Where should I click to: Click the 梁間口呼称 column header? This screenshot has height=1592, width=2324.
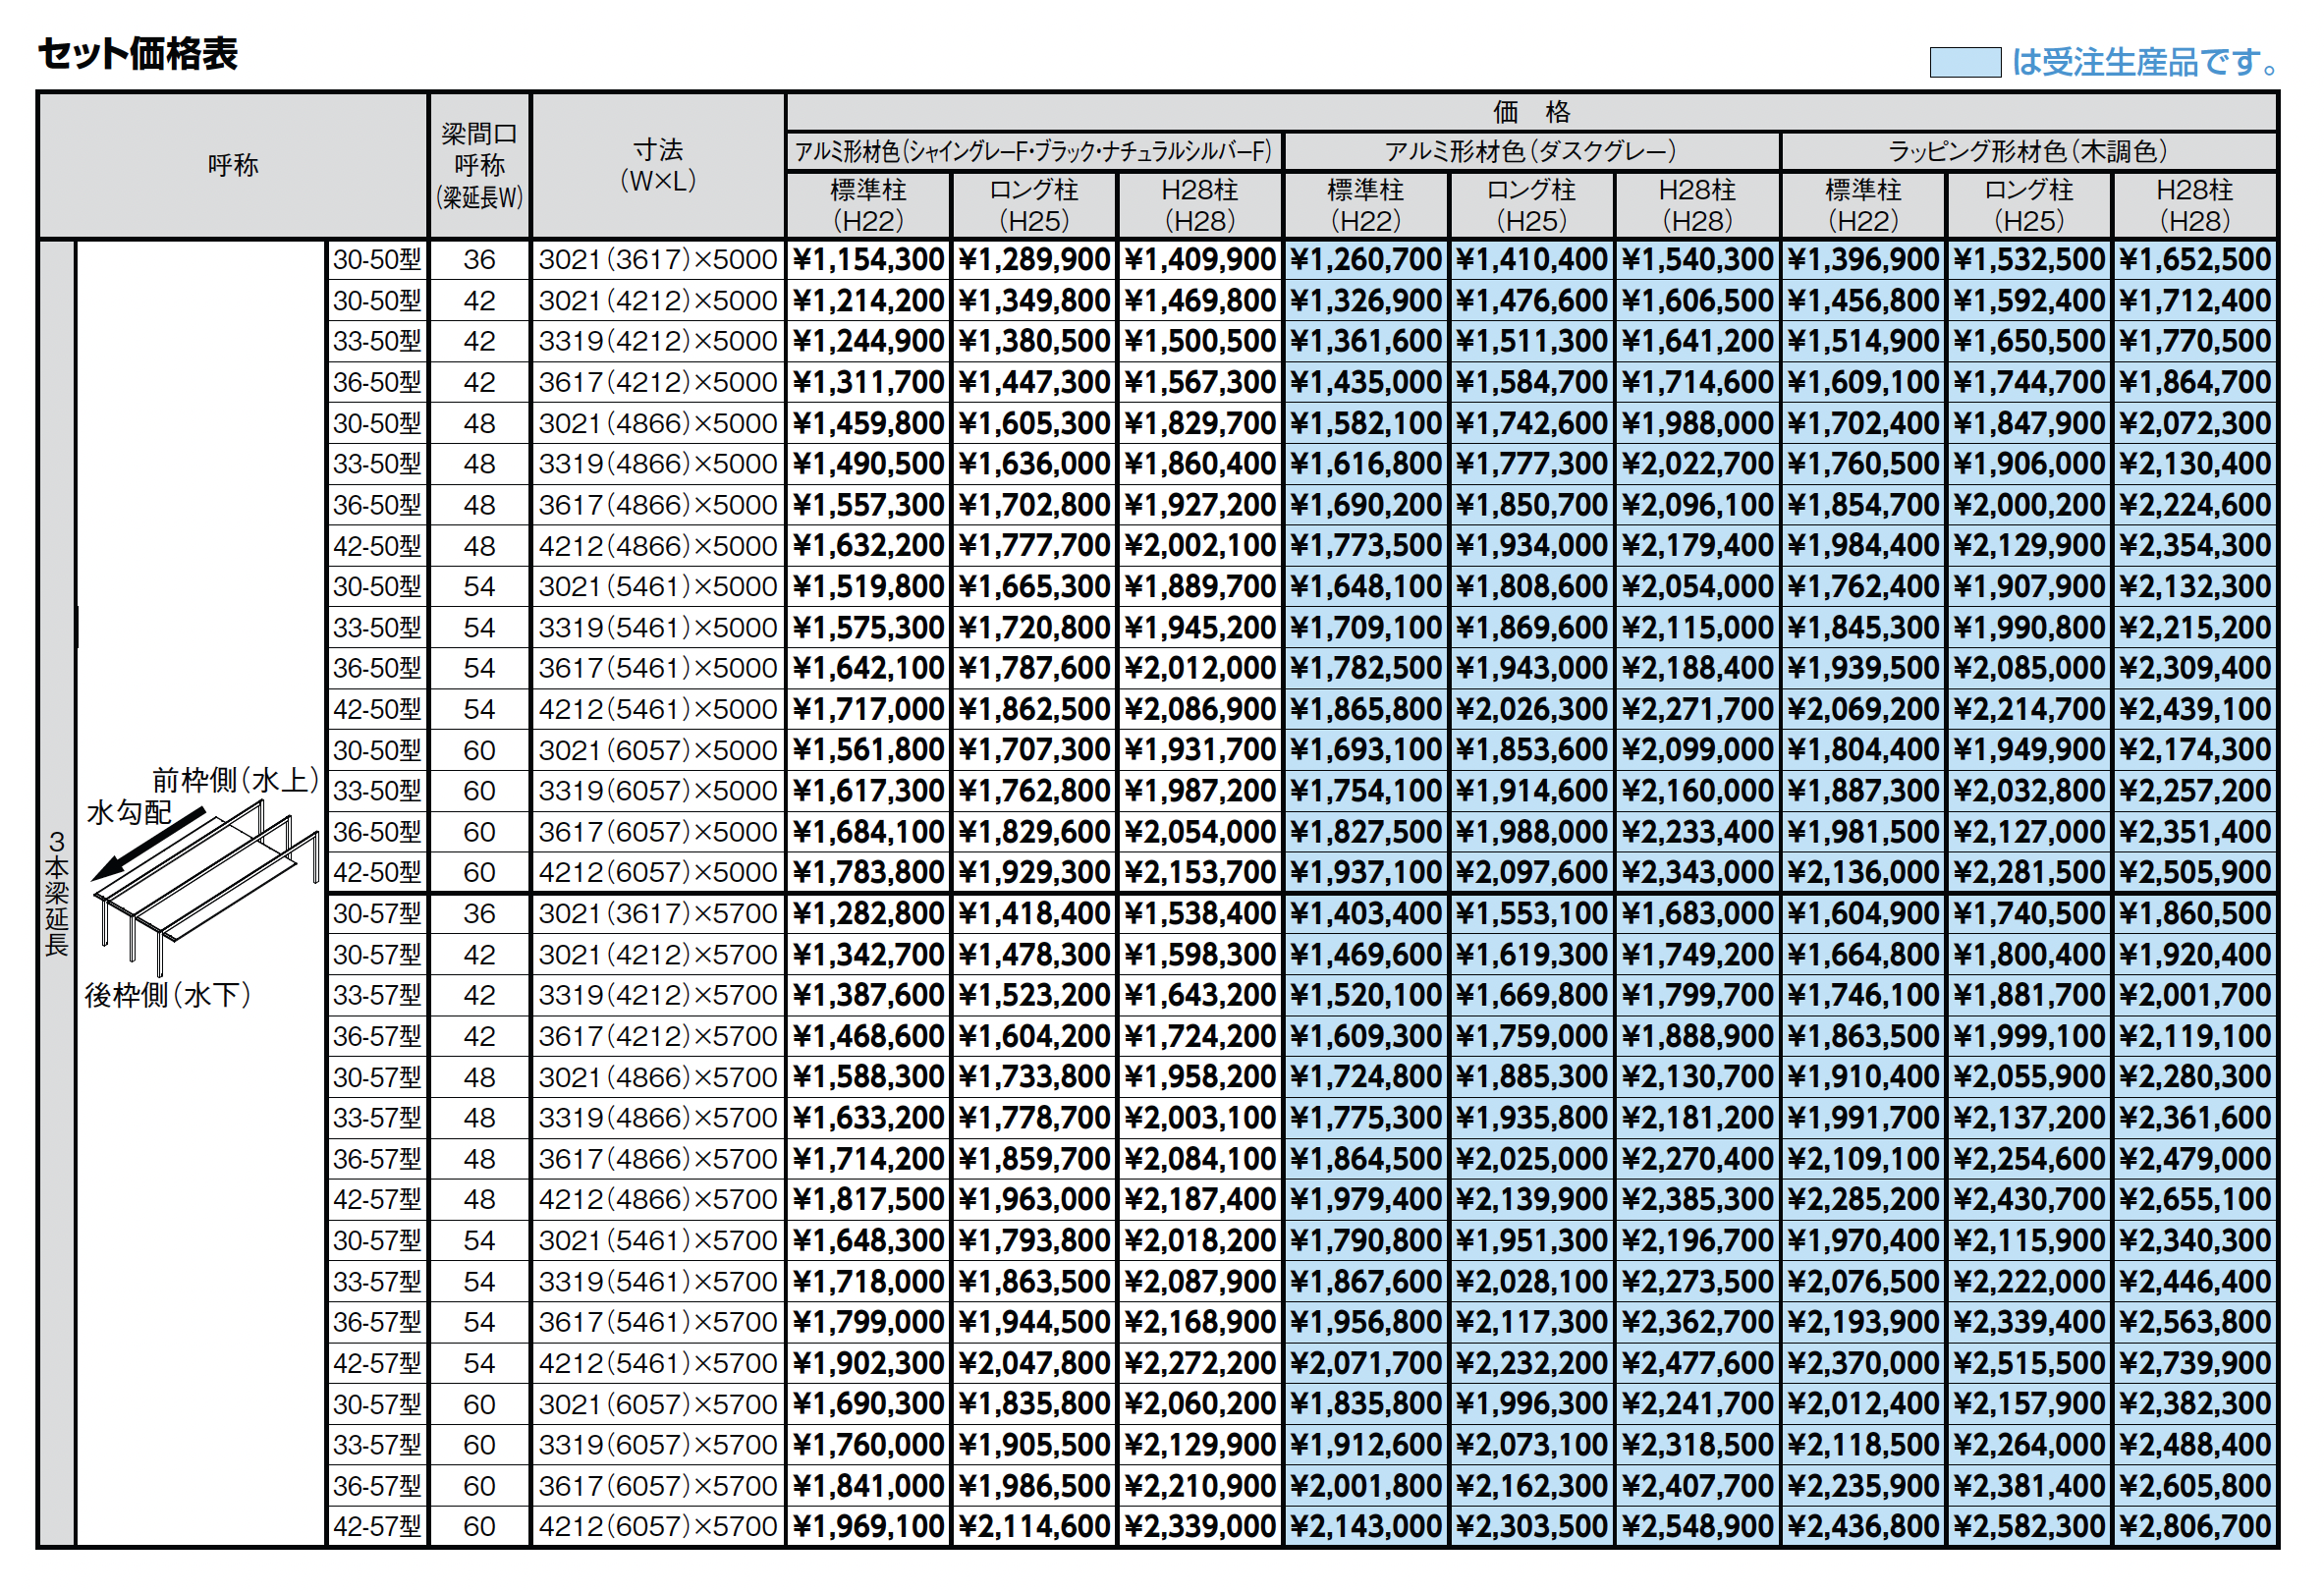[x=479, y=165]
